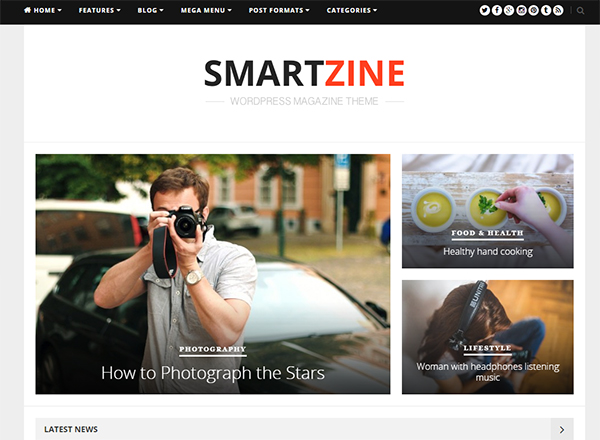The image size is (600, 440).
Task: Expand the Features dropdown menu
Action: coord(99,10)
